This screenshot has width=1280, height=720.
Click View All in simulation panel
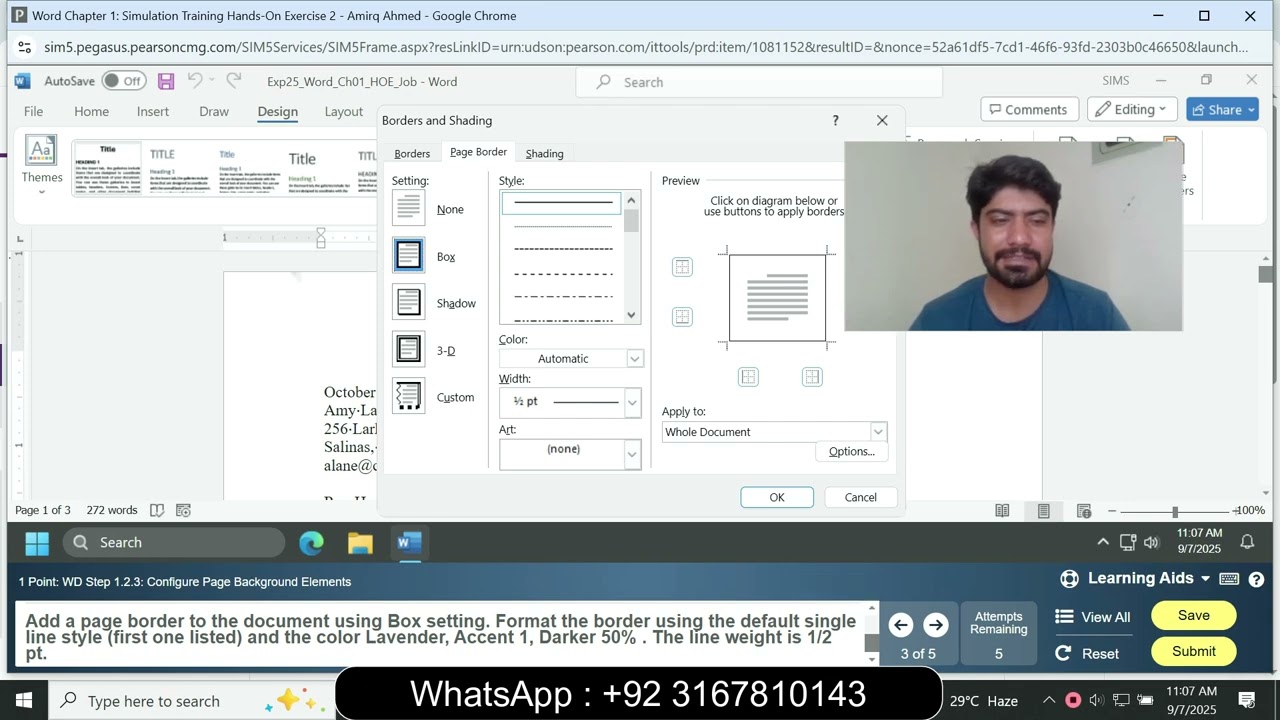[1093, 617]
